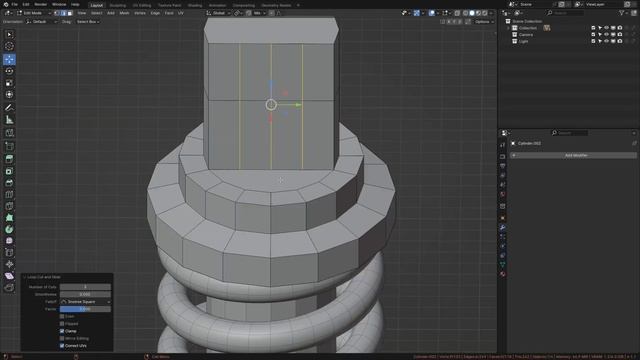Open the File menu
640x360 pixels.
click(x=14, y=4)
